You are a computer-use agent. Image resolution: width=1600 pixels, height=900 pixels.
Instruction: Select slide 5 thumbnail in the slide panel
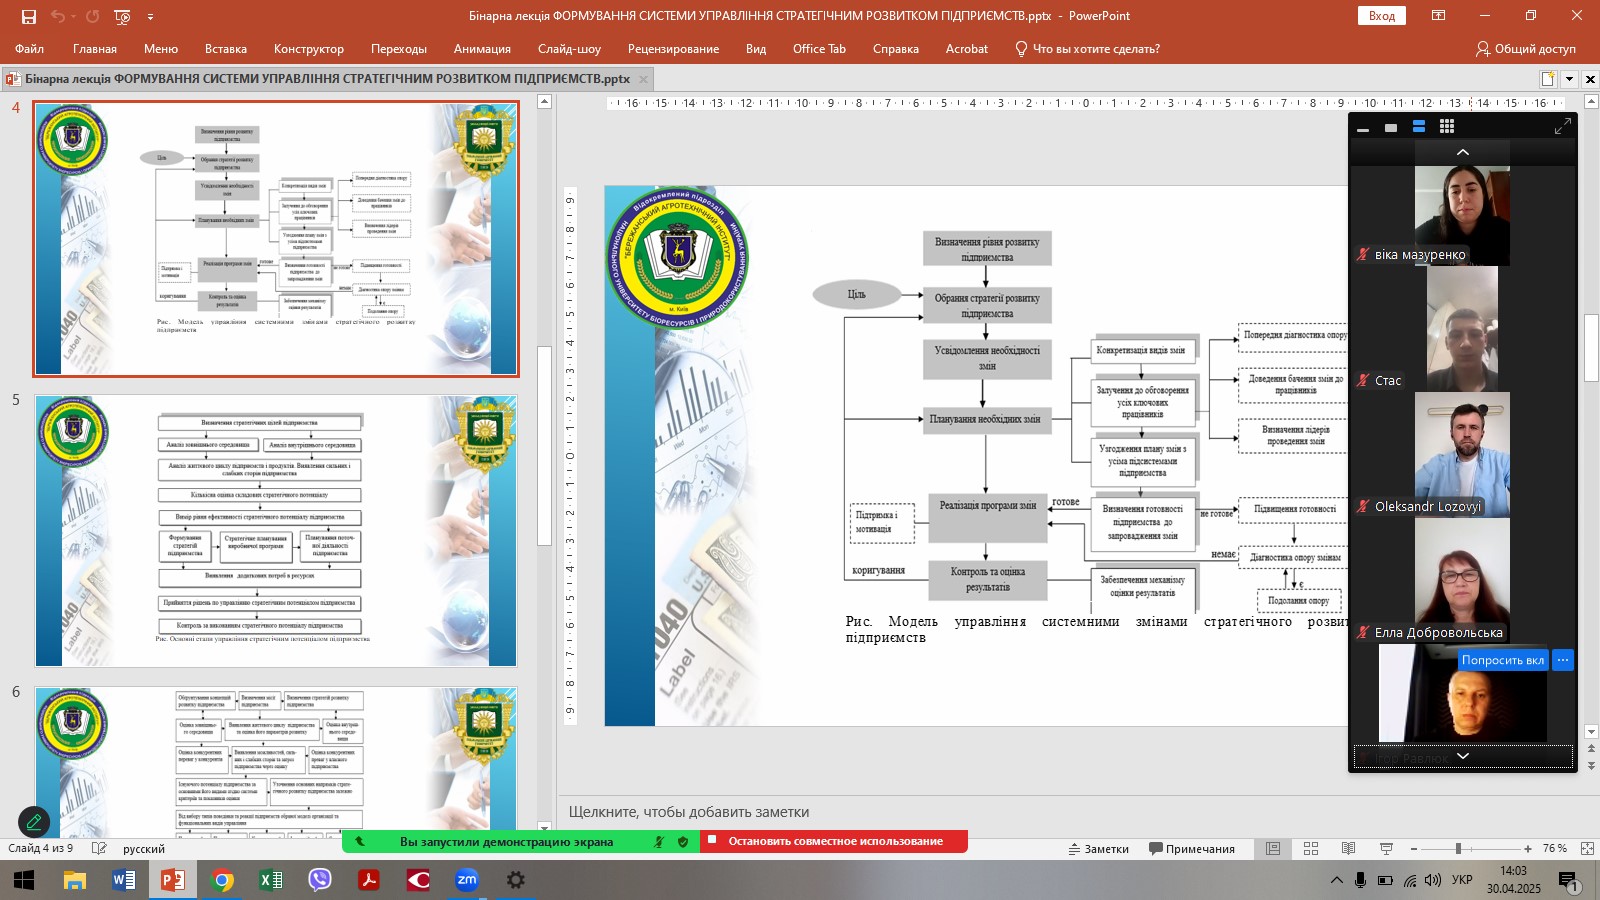tap(276, 530)
